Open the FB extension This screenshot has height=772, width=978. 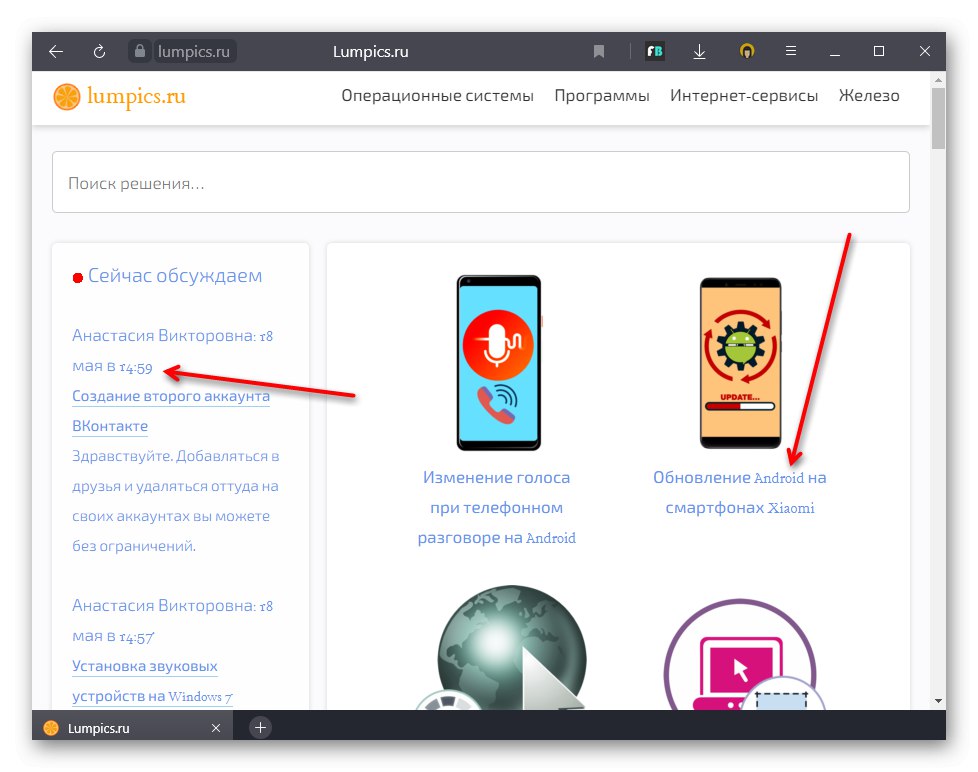click(654, 51)
